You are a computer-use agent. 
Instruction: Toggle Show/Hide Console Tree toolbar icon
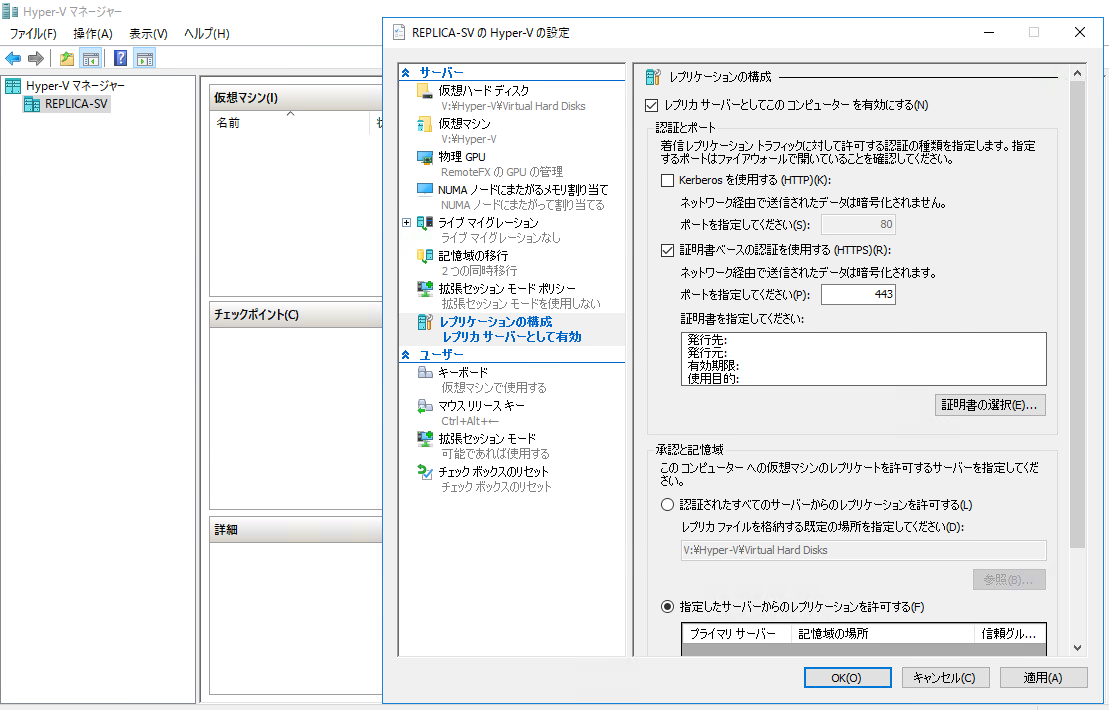91,59
